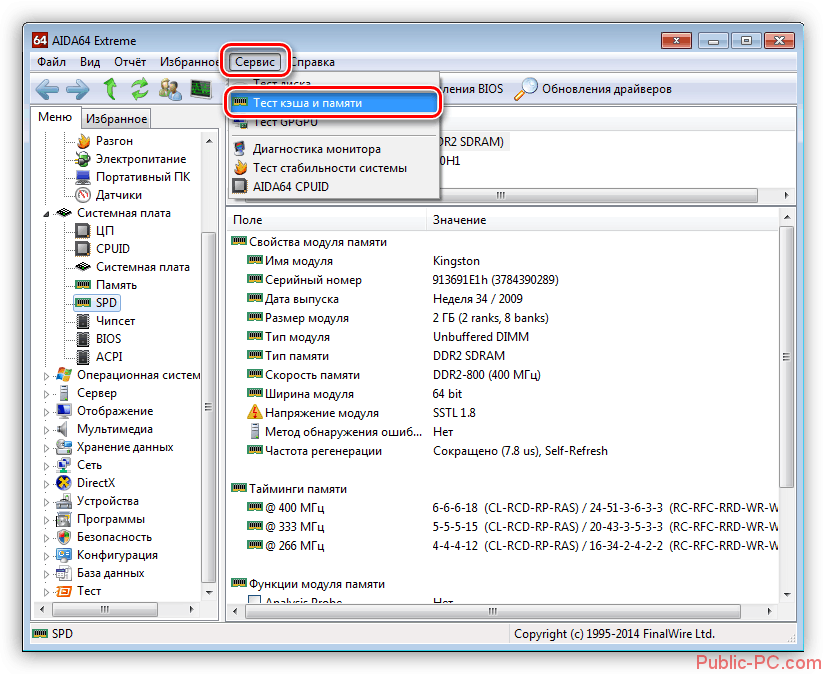Click the security shield icon beside Безопасность
The width and height of the screenshot is (826, 674).
[64, 537]
